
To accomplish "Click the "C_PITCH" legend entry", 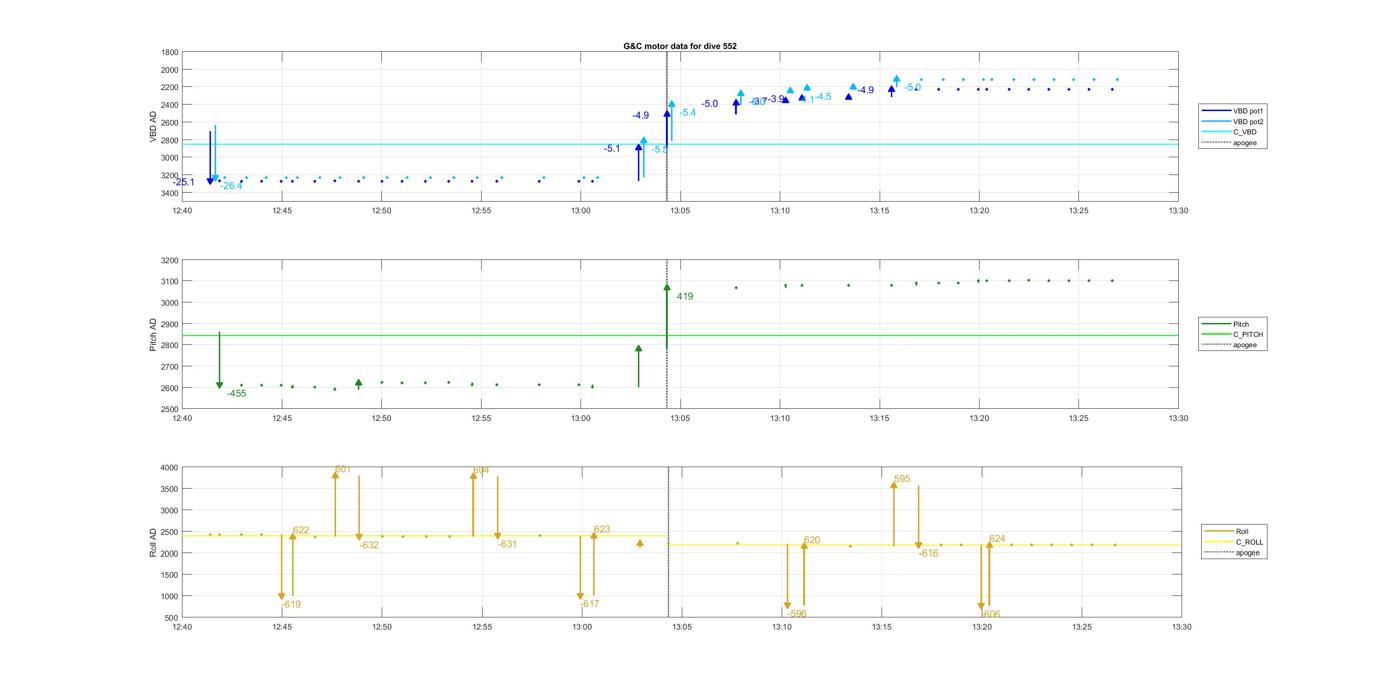I will click(x=1233, y=334).
